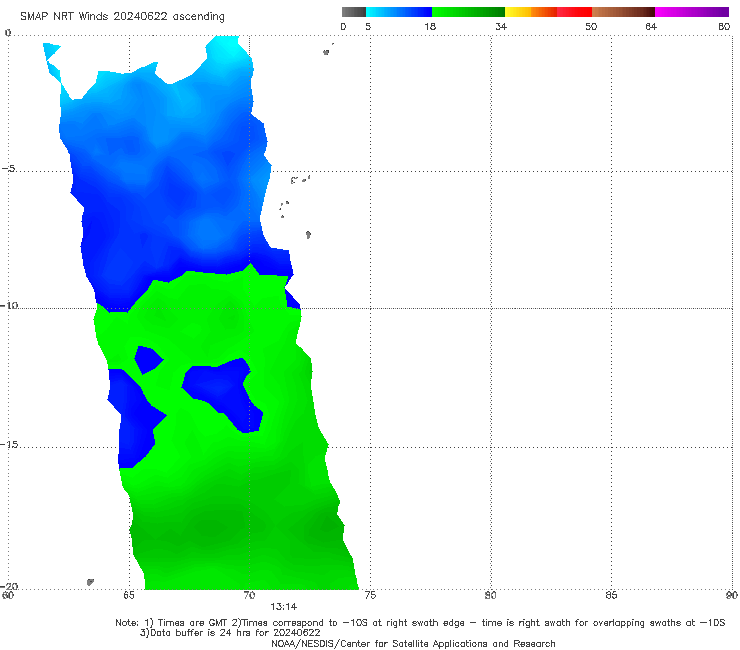Click the "34" label under the color bar

(501, 26)
